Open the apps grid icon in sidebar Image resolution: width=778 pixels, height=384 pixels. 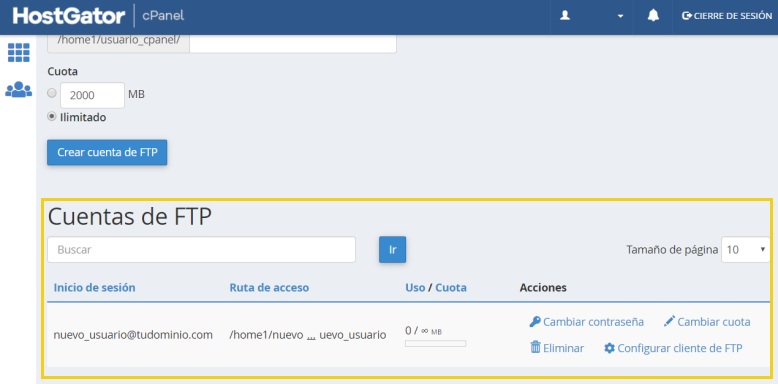[18, 53]
